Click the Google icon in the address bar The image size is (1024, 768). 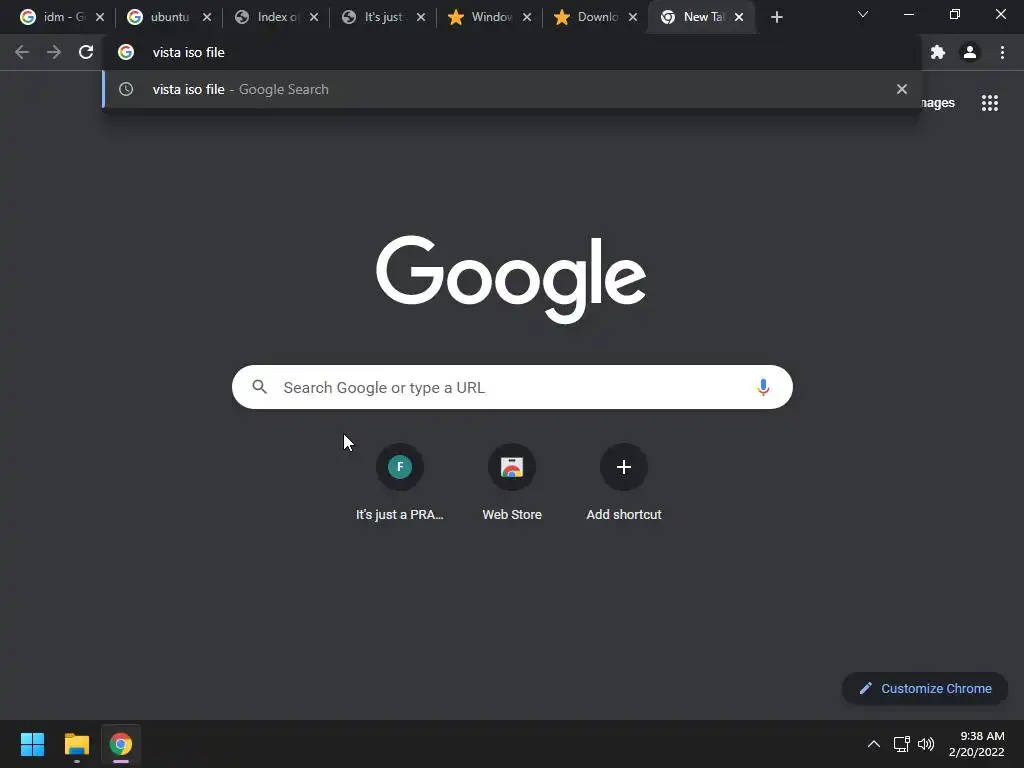coord(126,52)
